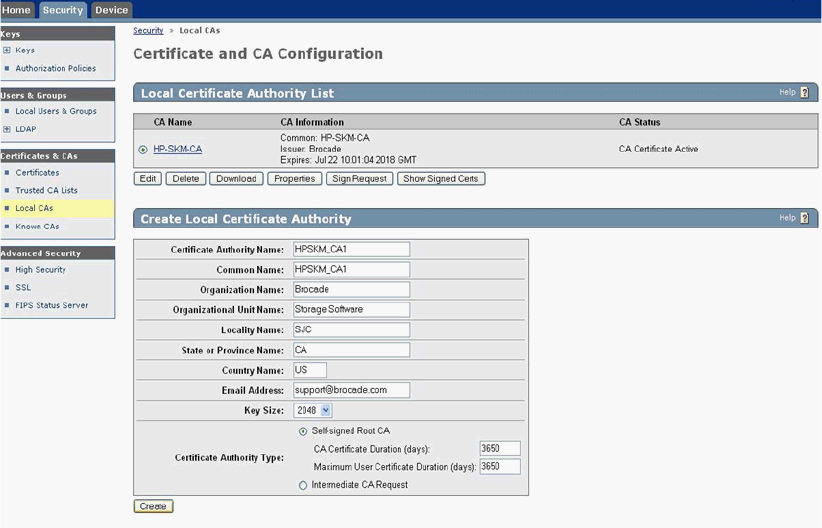Click Help icon in Local Certificate Authority List header
This screenshot has height=528, width=822.
(804, 93)
